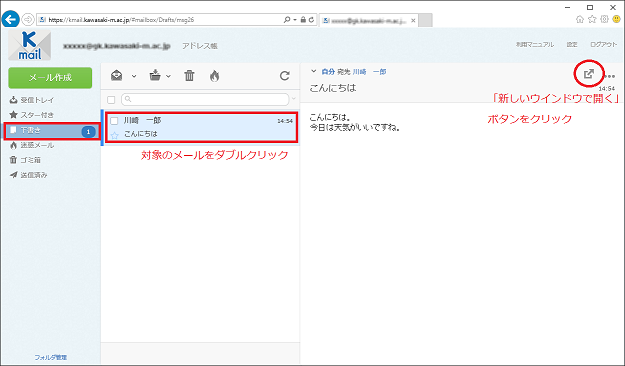Screen dimensions: 625x366
Task: Click the refresh mail list icon
Action: [285, 75]
